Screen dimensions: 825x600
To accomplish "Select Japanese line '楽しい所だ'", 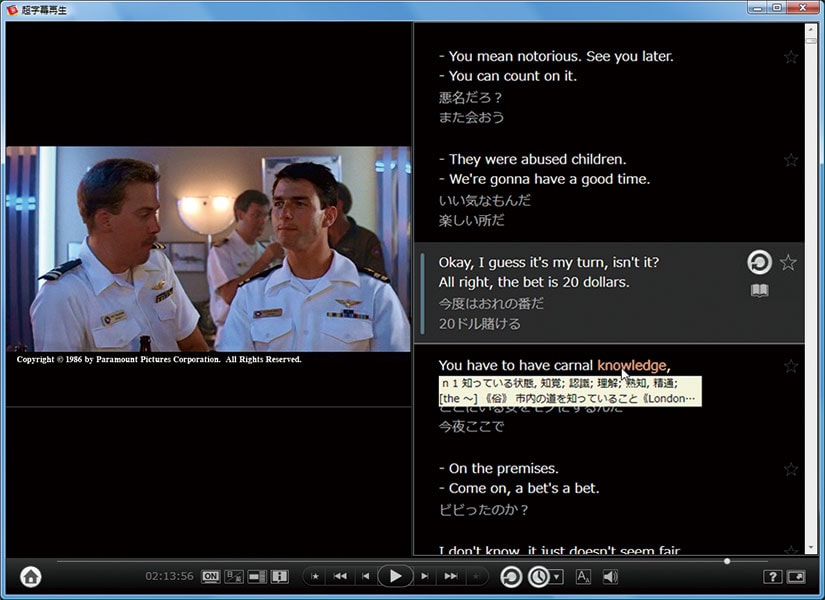I will coord(471,220).
